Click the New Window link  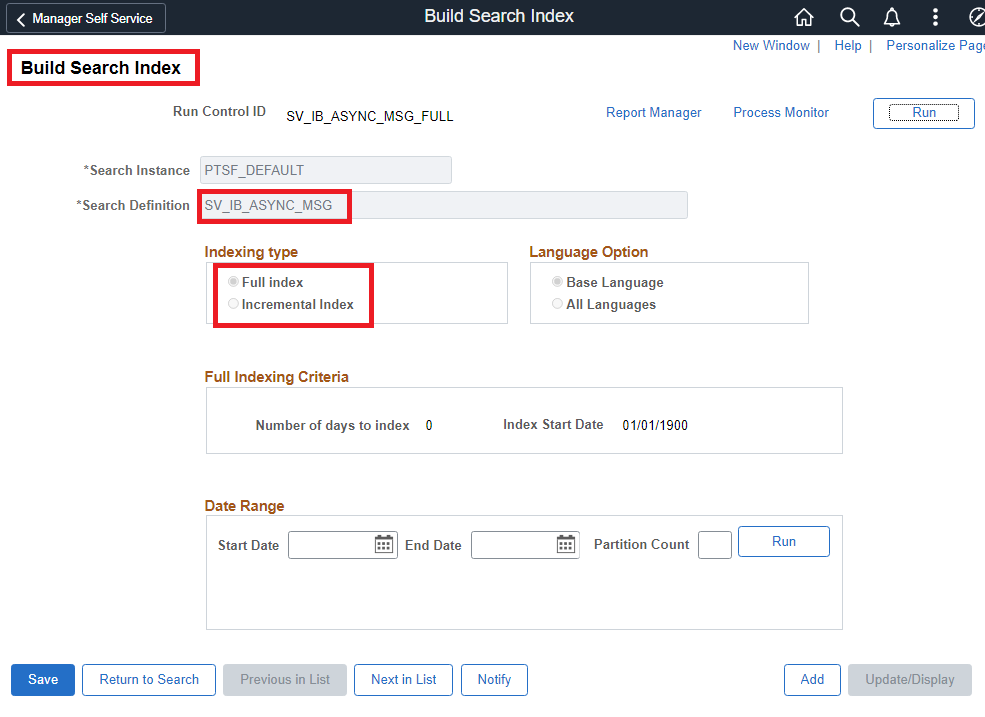pos(771,45)
